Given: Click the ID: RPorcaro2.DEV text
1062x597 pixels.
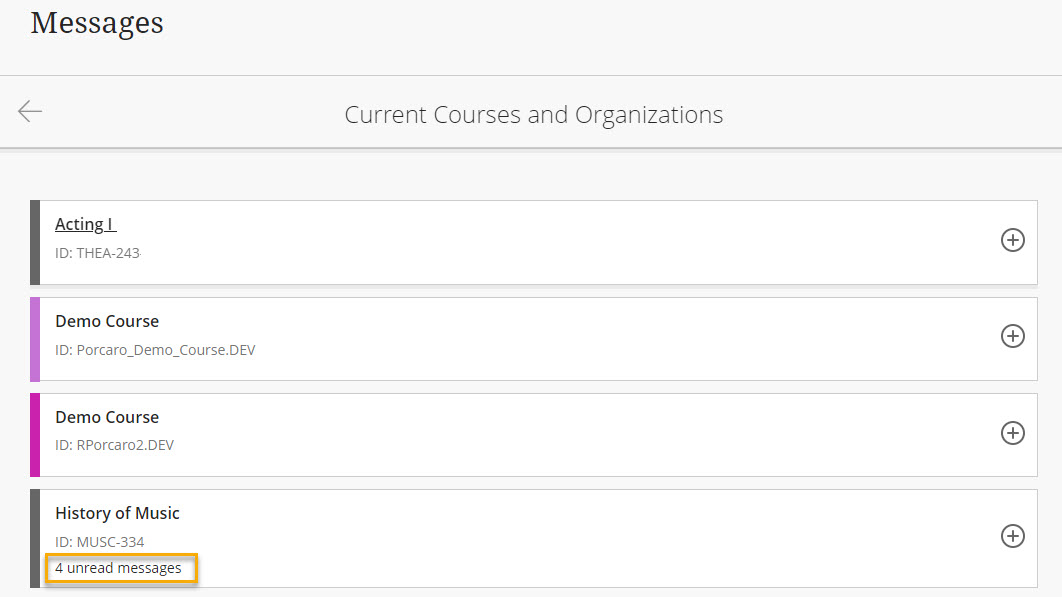Looking at the screenshot, I should pyautogui.click(x=114, y=445).
